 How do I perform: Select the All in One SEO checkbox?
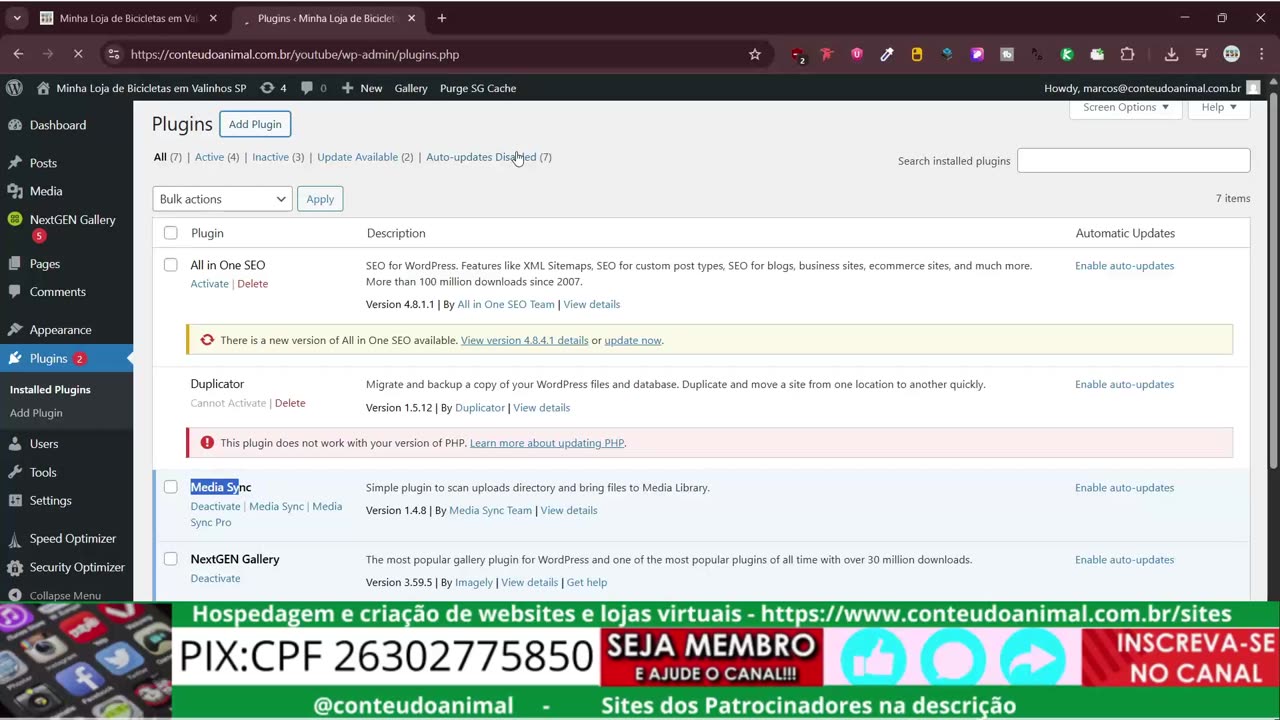coord(171,265)
